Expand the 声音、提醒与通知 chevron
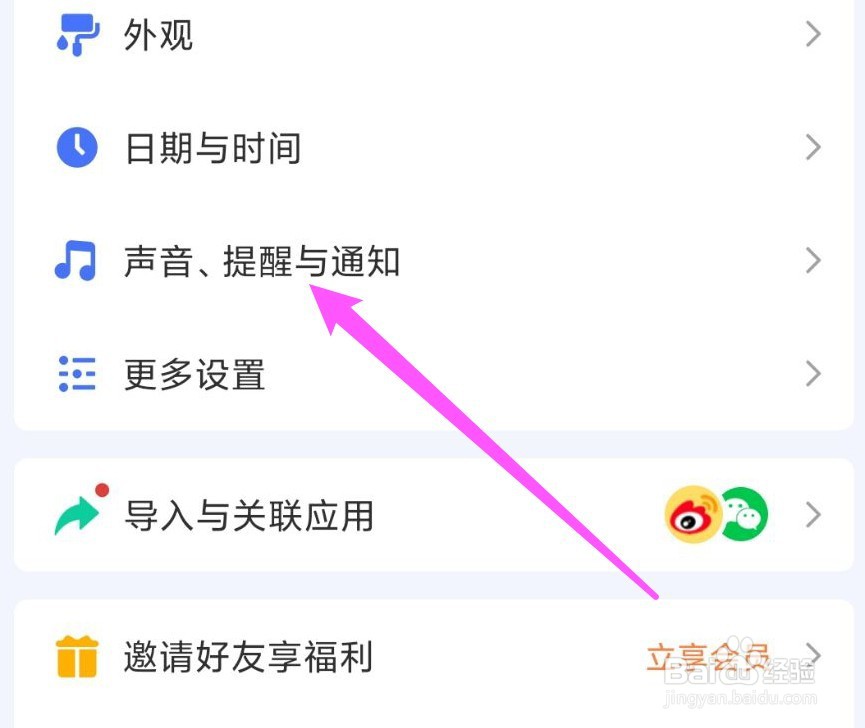The width and height of the screenshot is (865, 728). tap(813, 261)
